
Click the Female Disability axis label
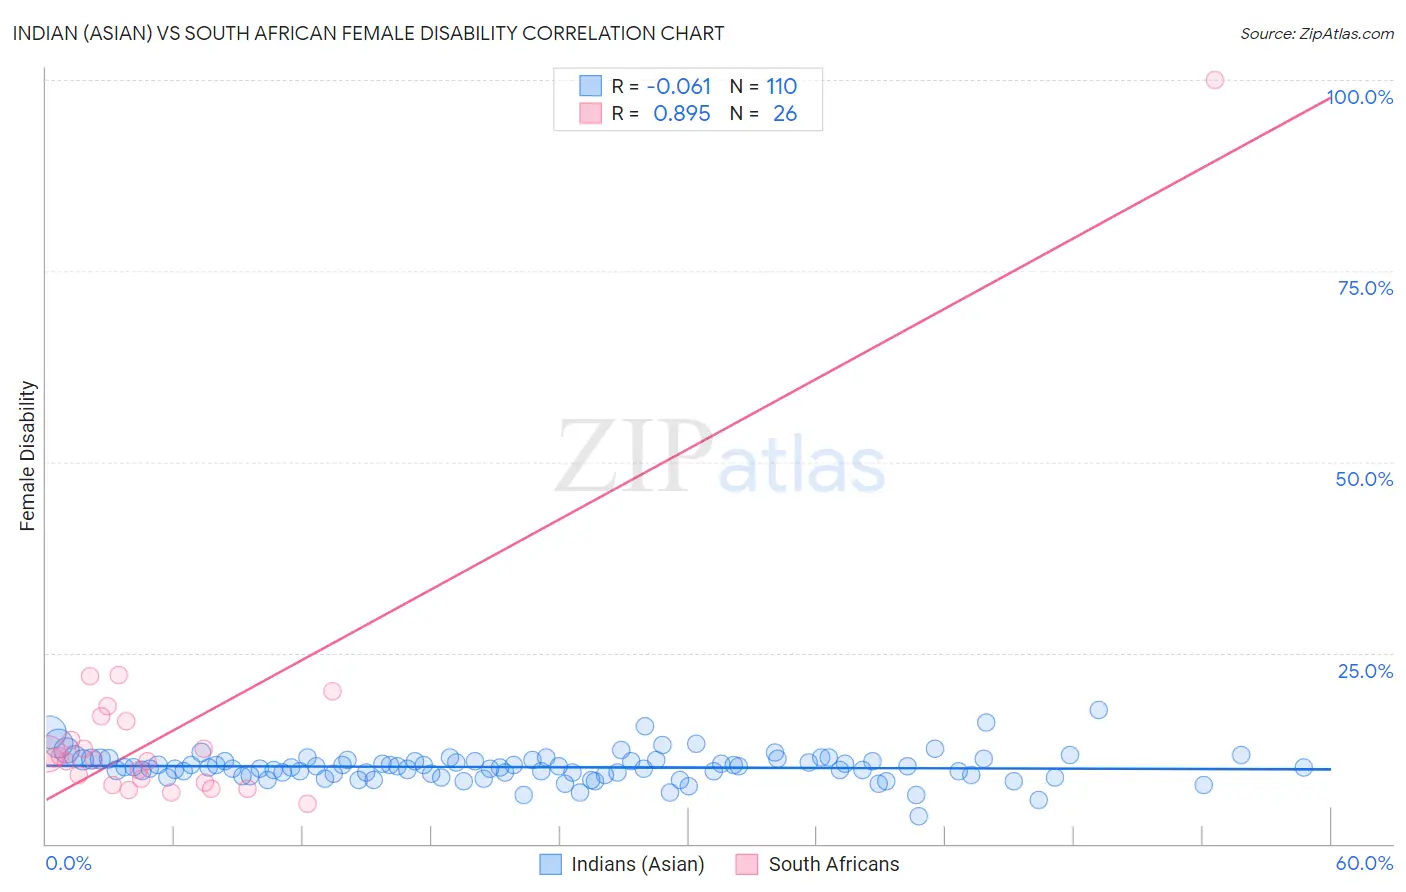[28, 456]
